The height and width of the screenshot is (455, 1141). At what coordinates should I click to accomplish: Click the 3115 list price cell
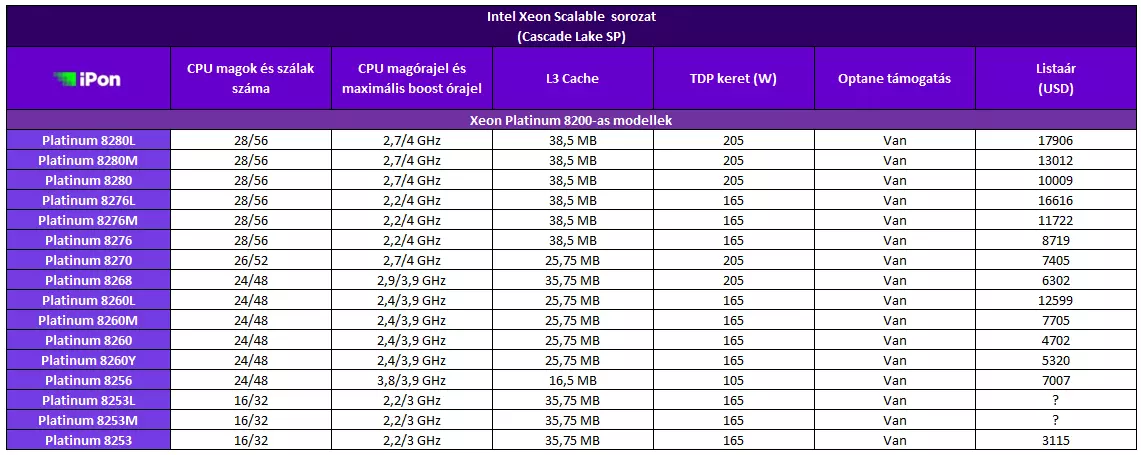tap(1056, 440)
